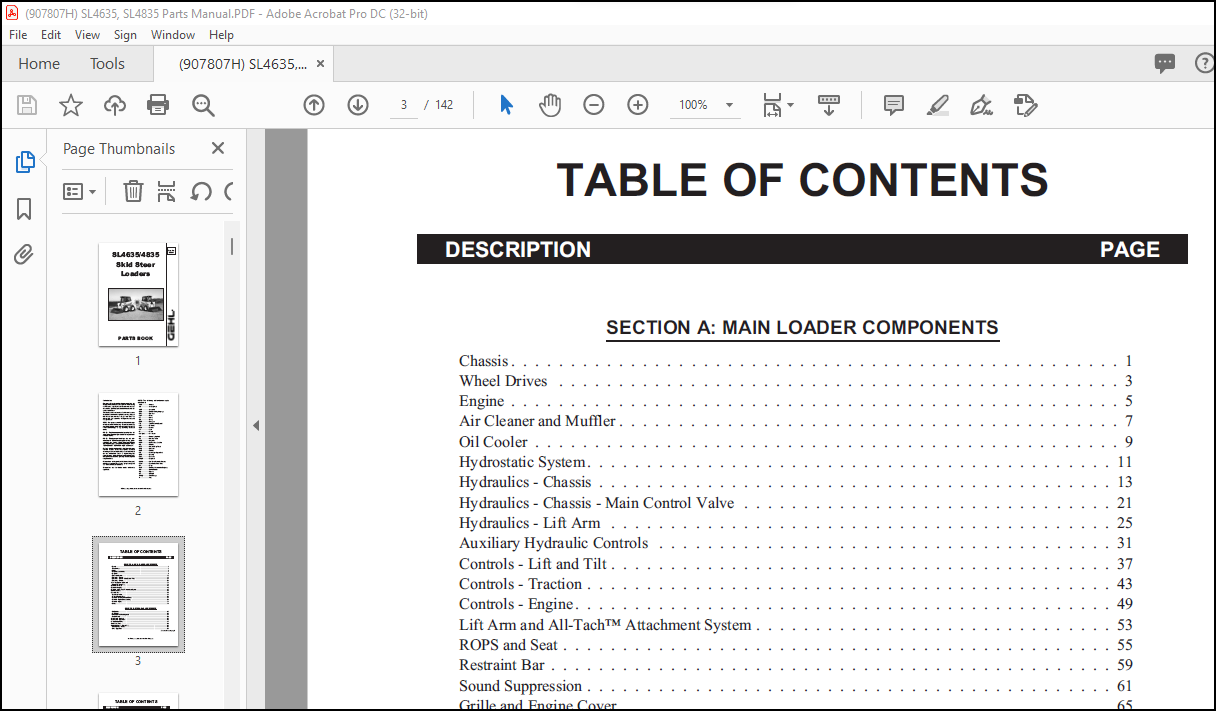
Task: Select page 2 thumbnail
Action: (x=138, y=445)
